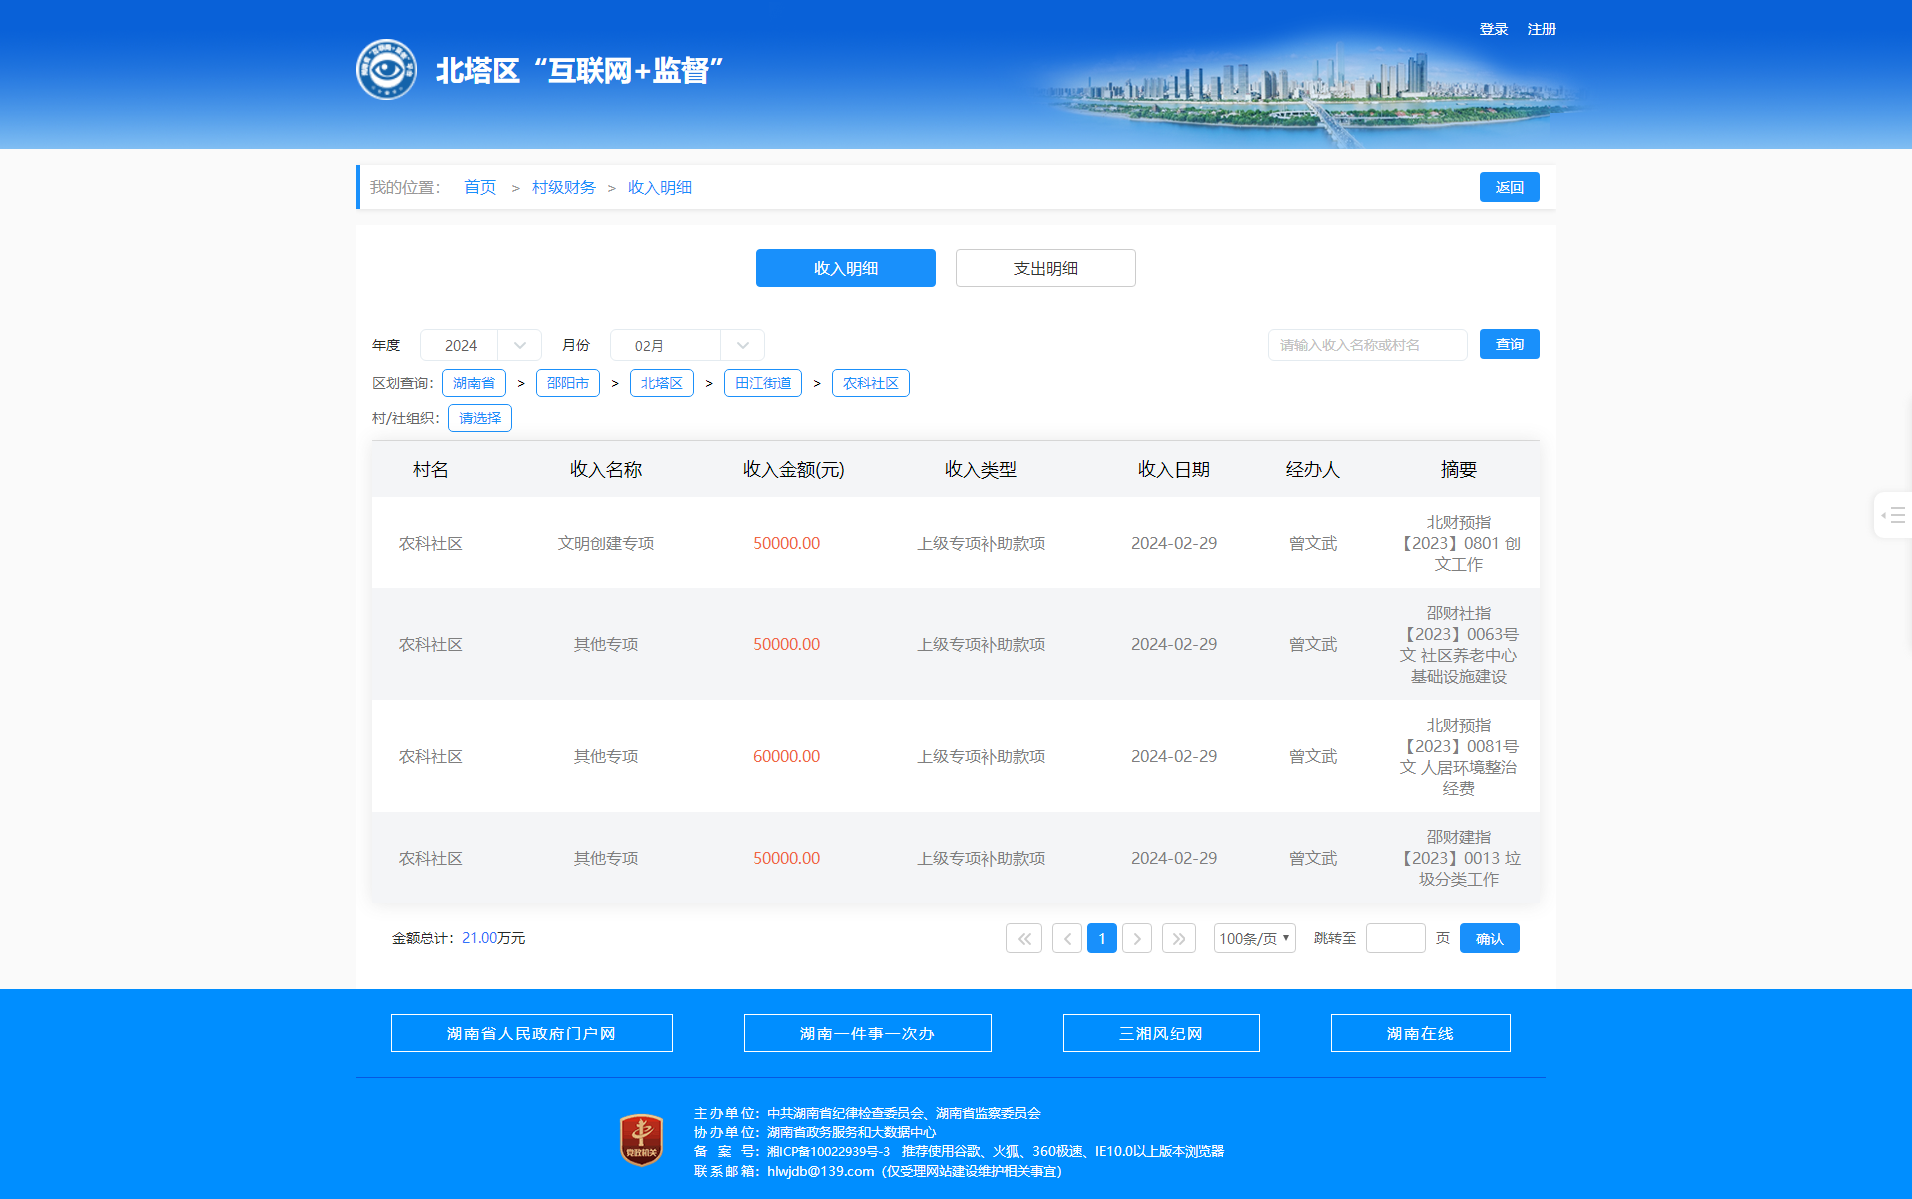Go to next page arrow
1912x1199 pixels.
click(1137, 938)
